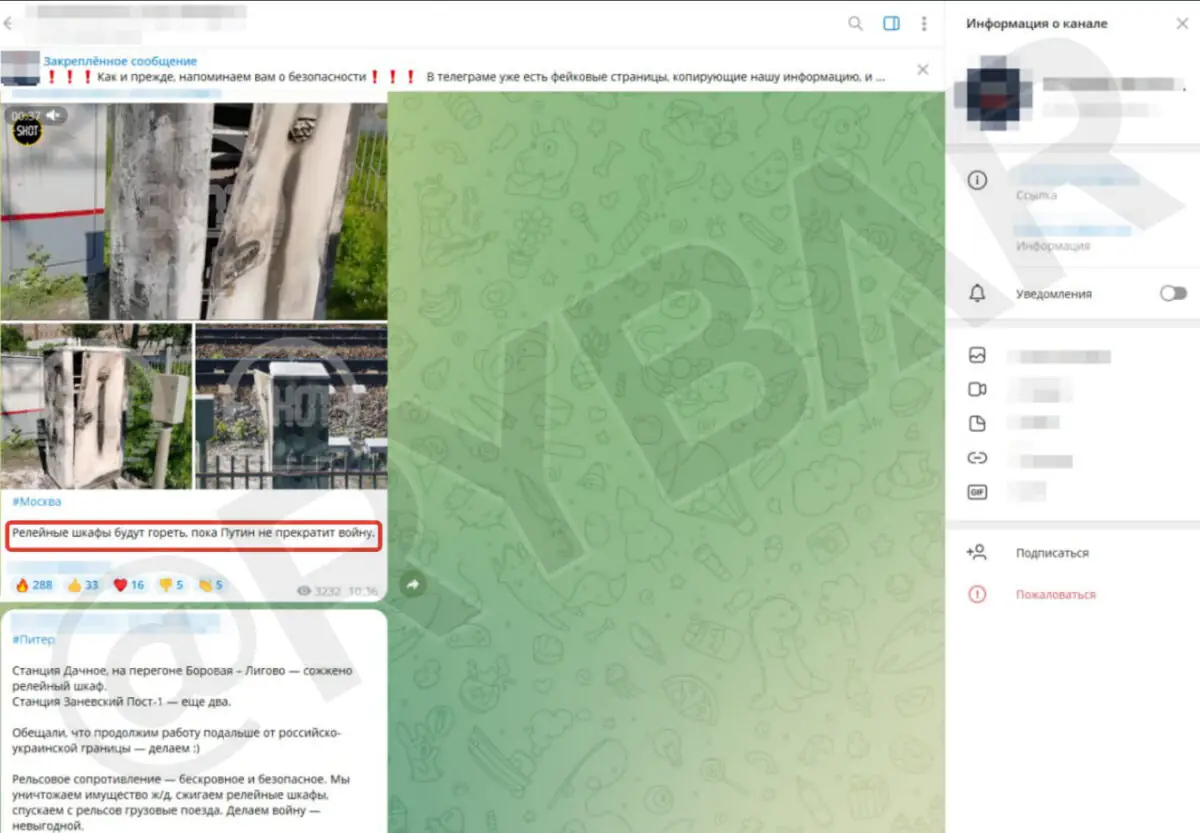Open the shared GIFs icon row
This screenshot has height=833, width=1200.
pyautogui.click(x=977, y=492)
